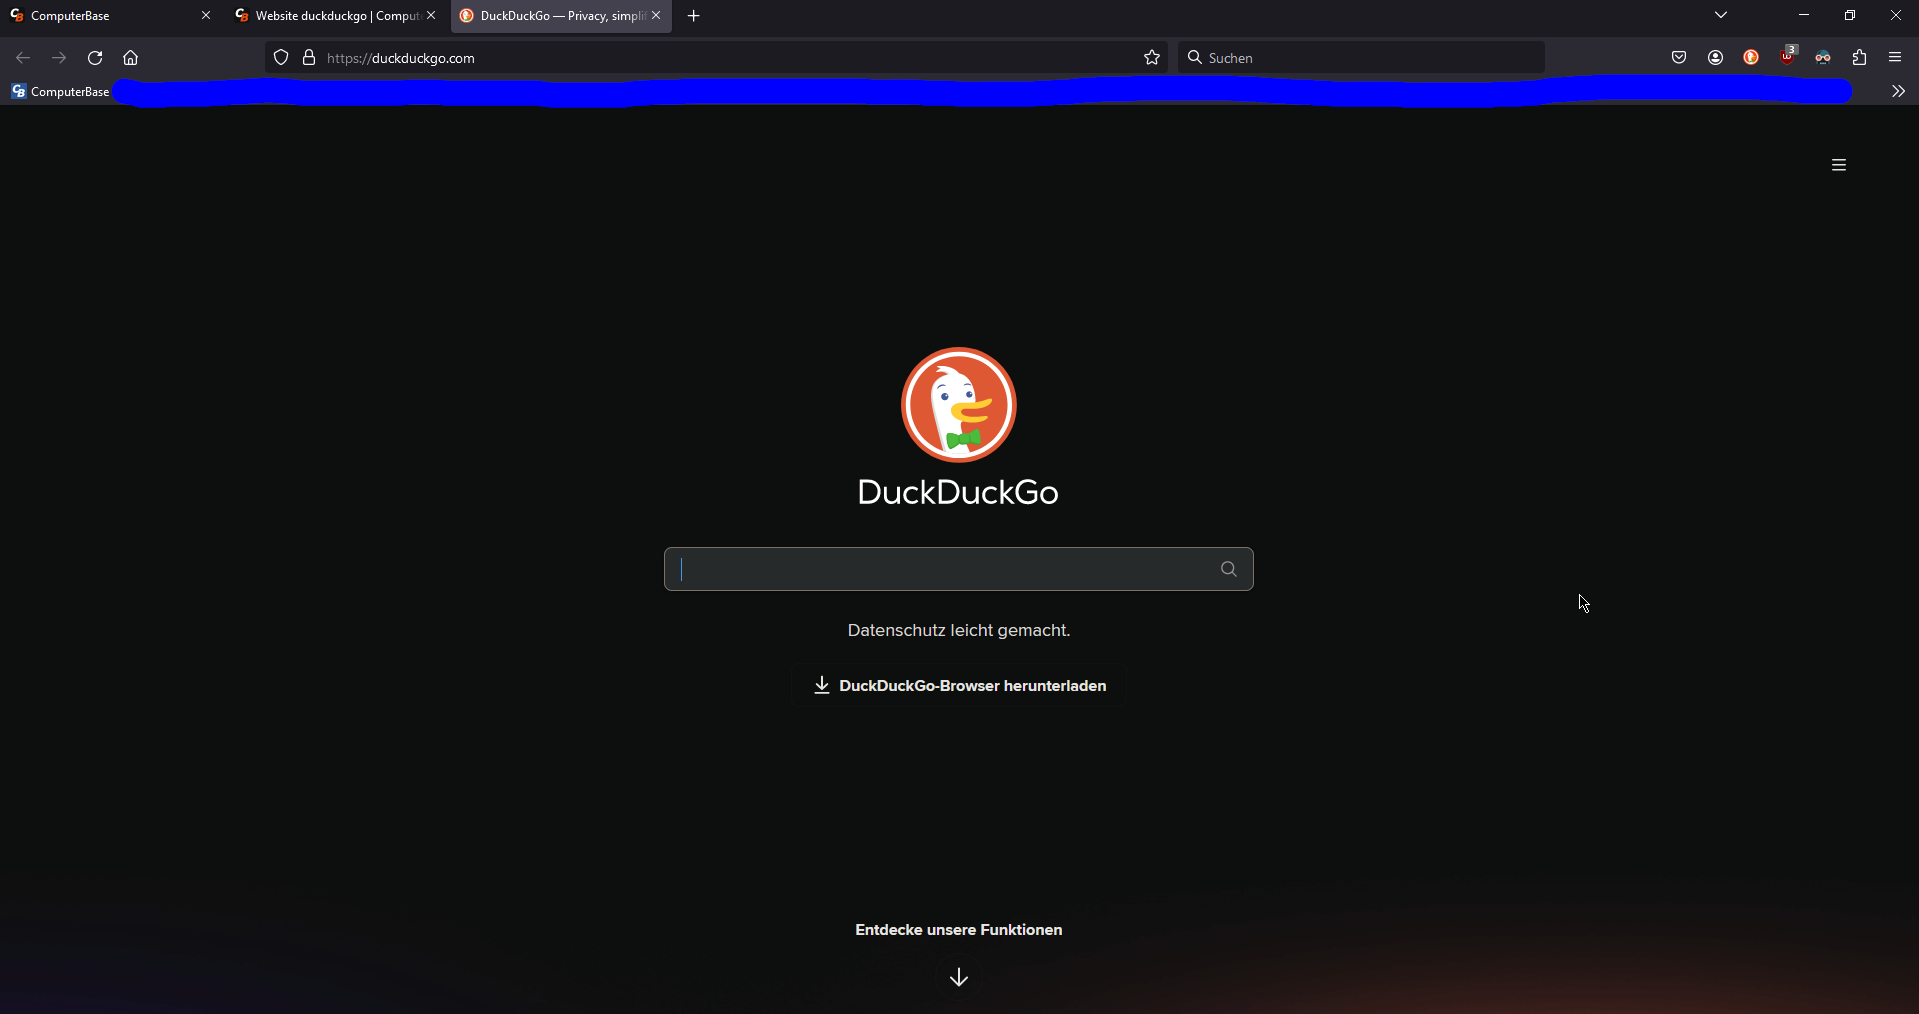Switch to the ComputerBase tab
This screenshot has height=1014, width=1919.
[x=100, y=16]
